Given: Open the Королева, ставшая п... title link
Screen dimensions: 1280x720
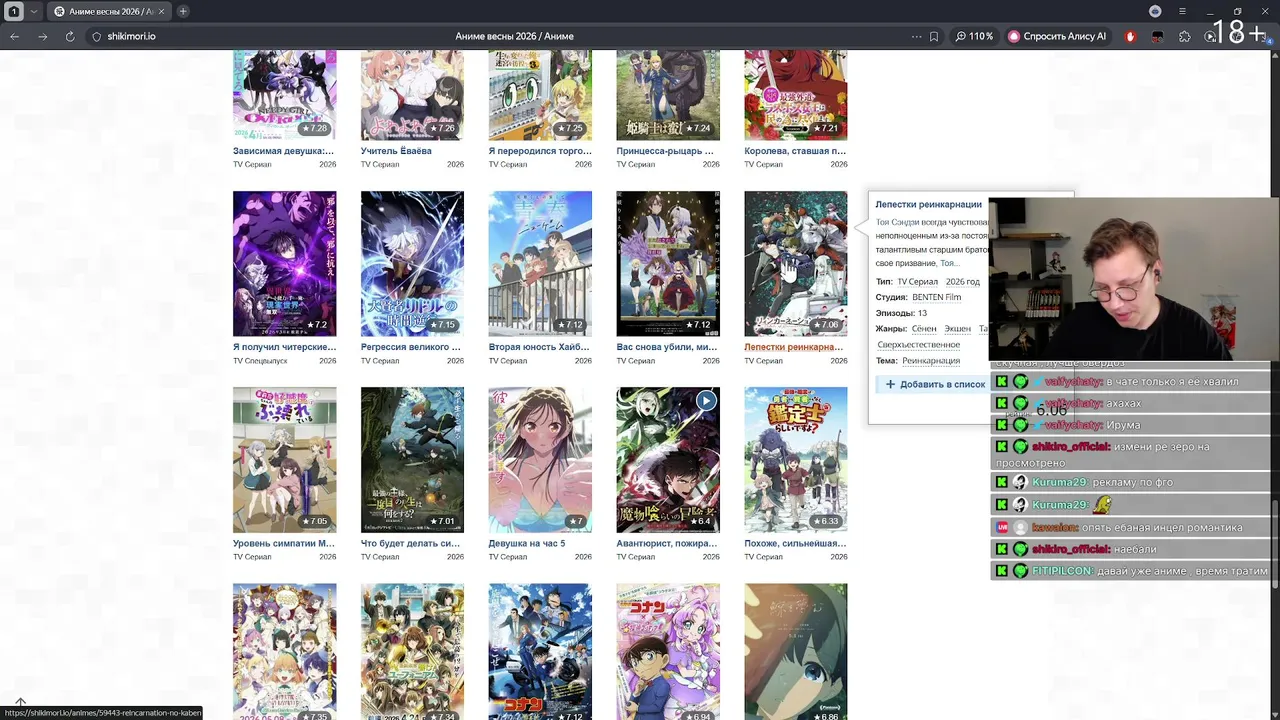Looking at the screenshot, I should [x=795, y=151].
